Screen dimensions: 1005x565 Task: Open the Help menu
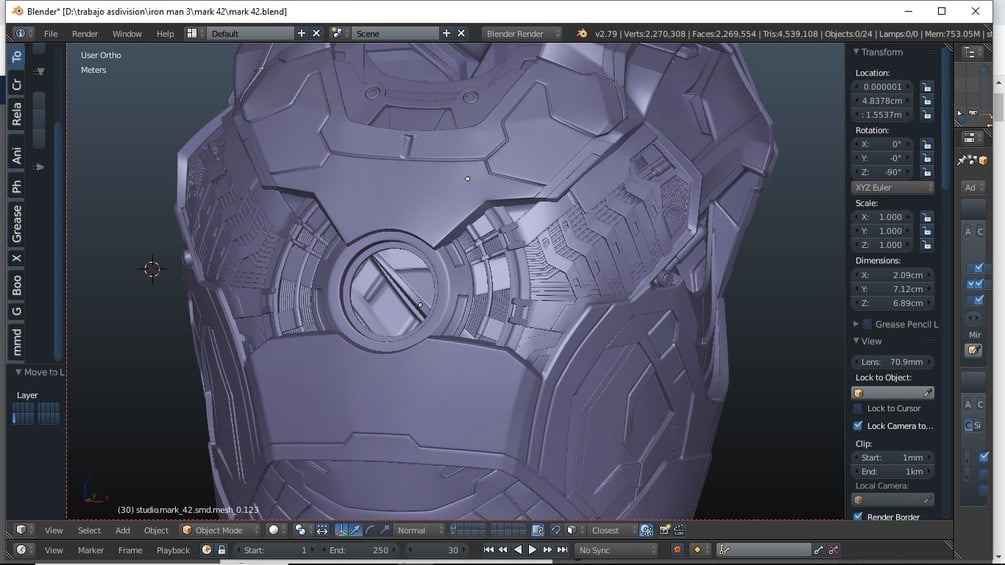point(165,33)
